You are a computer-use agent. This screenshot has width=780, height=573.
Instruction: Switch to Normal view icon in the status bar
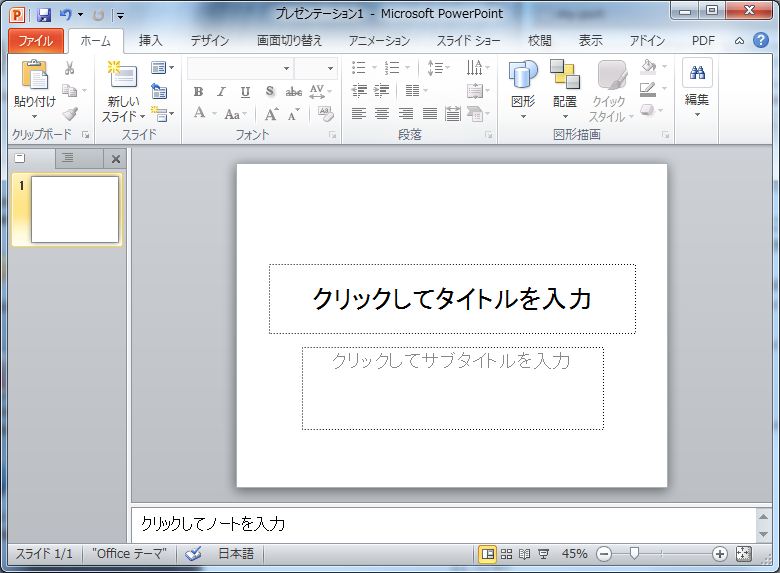click(488, 554)
